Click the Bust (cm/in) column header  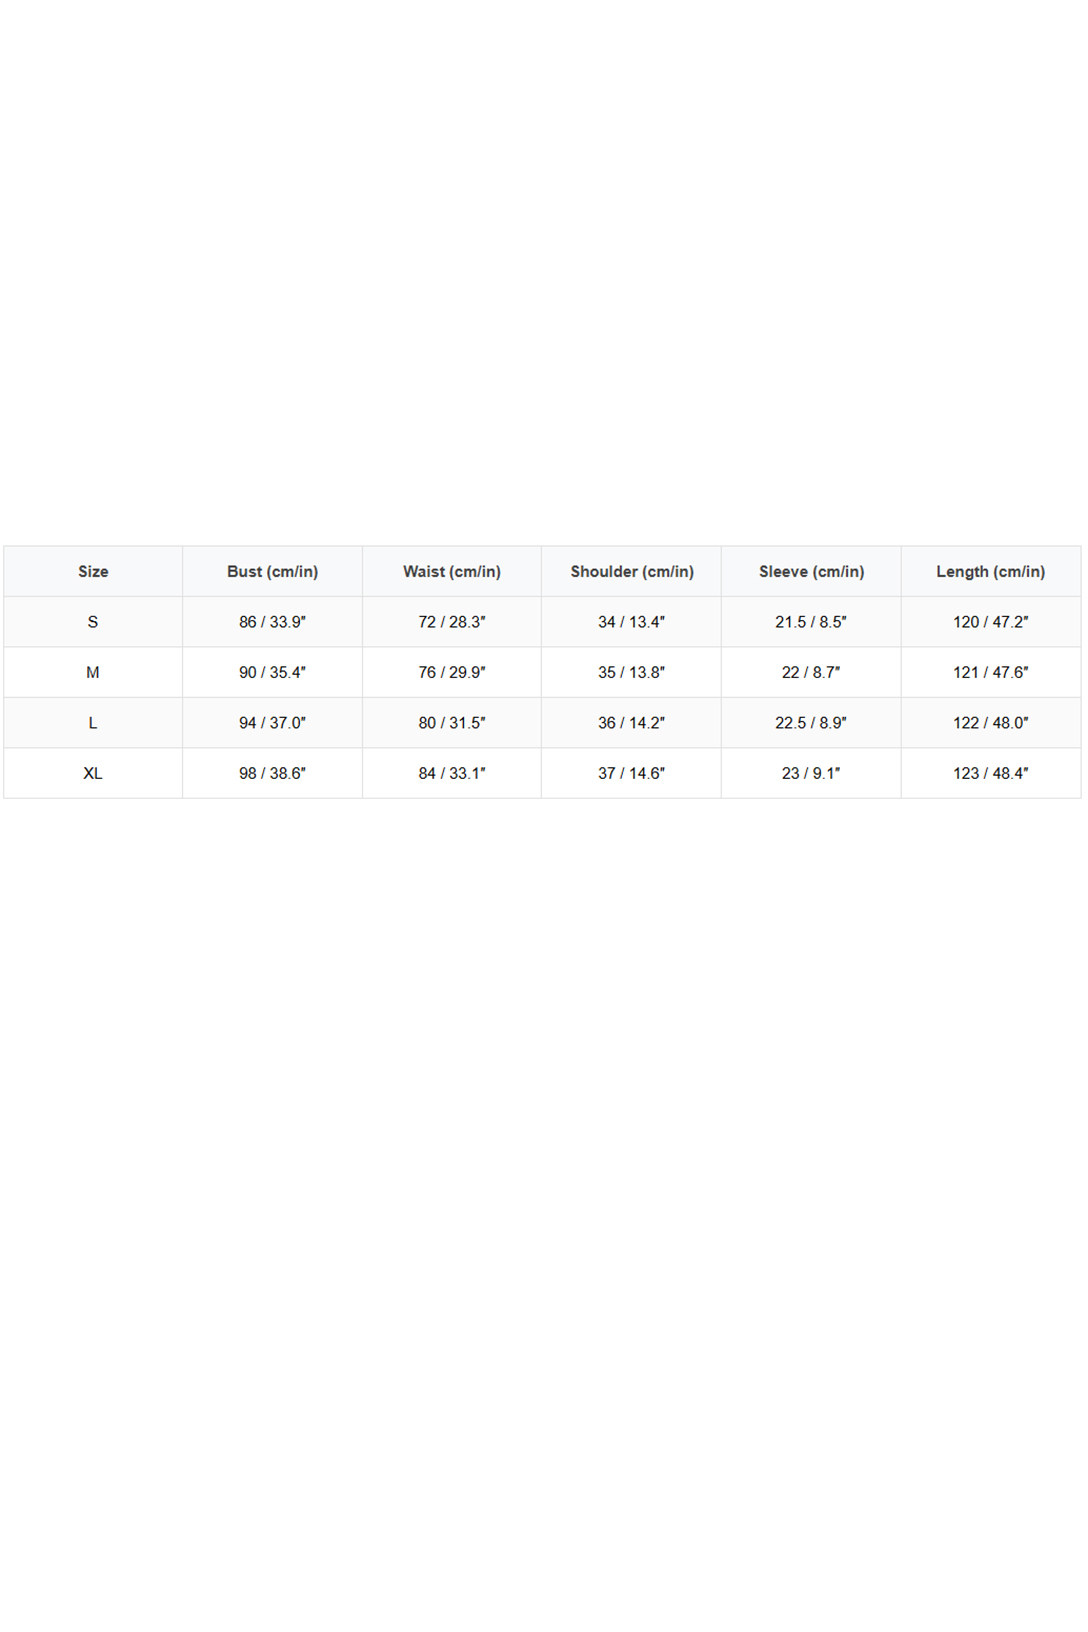pos(272,572)
